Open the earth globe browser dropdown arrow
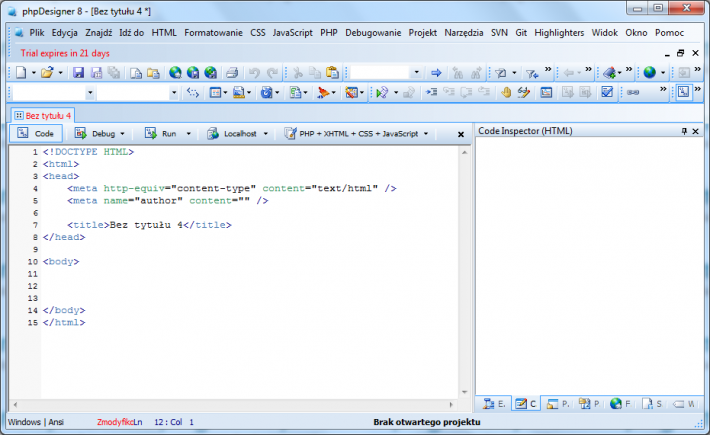Image resolution: width=710 pixels, height=435 pixels. tap(663, 73)
